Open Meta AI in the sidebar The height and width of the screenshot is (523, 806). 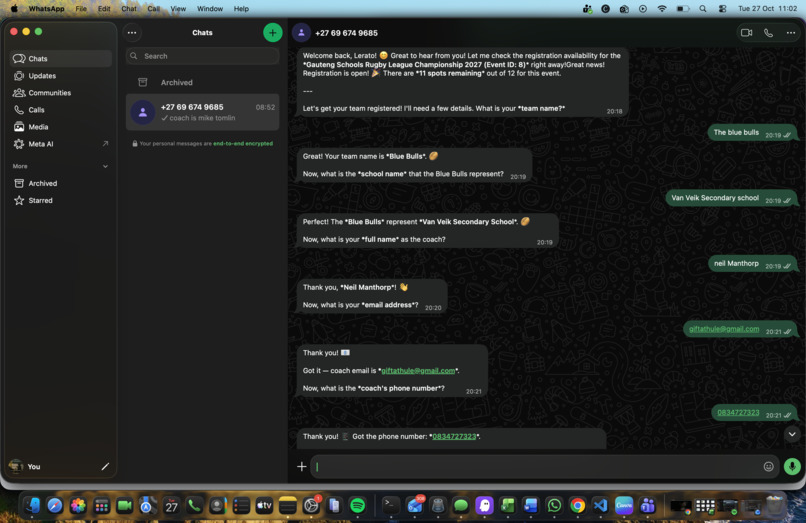point(61,144)
